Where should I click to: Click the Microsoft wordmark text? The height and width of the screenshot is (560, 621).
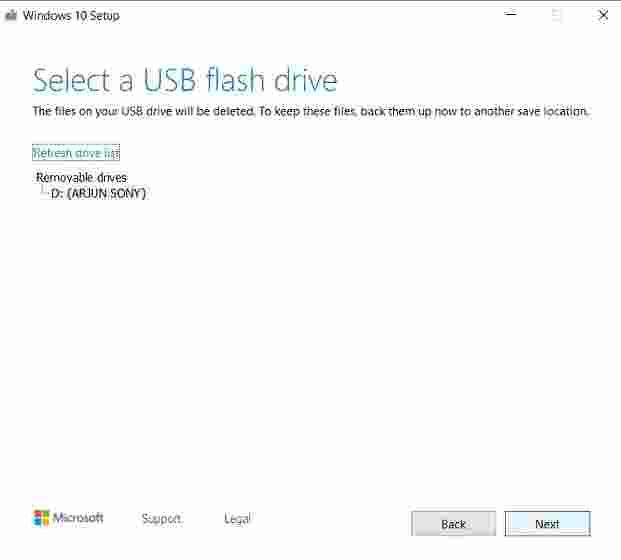click(78, 518)
